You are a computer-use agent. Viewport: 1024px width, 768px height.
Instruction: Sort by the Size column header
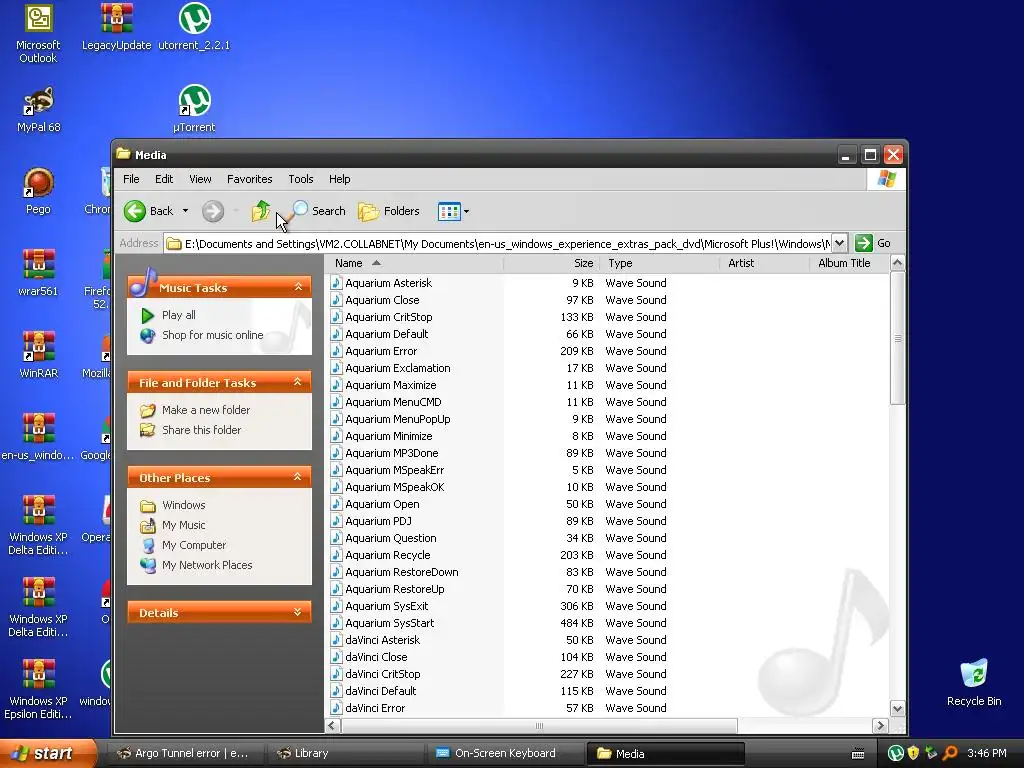pyautogui.click(x=552, y=263)
